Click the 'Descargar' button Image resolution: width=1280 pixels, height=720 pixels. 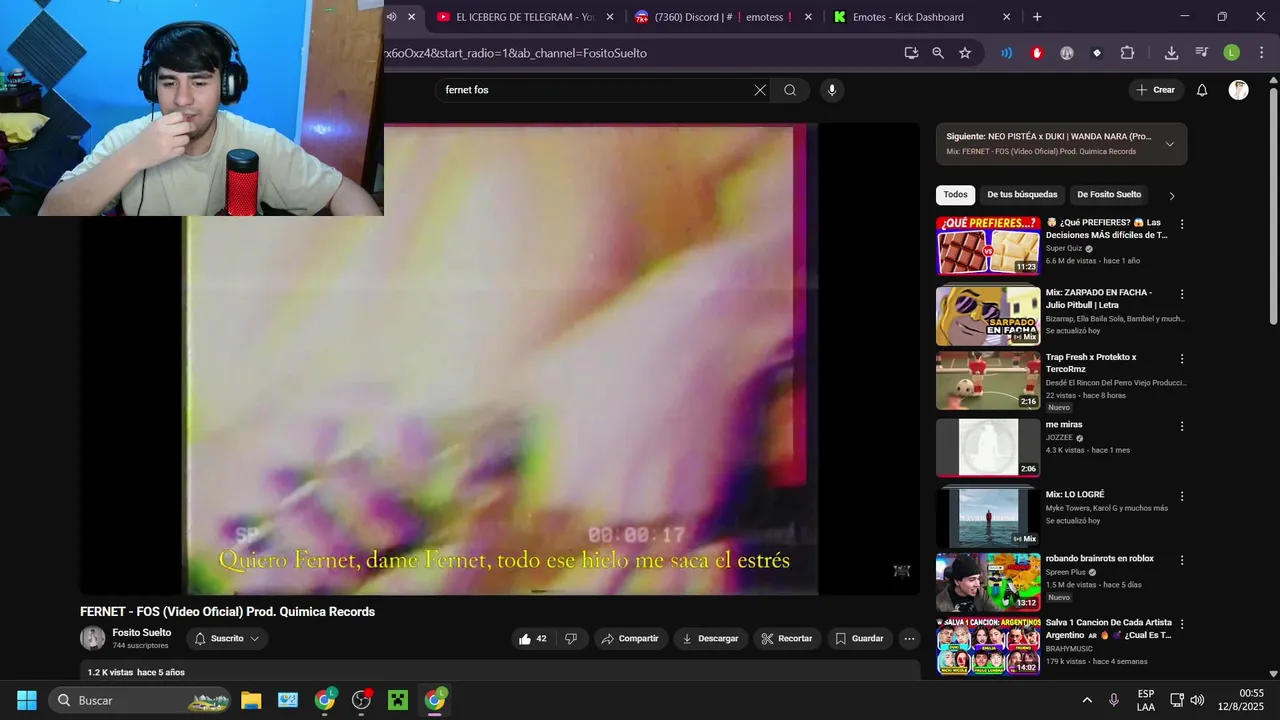[x=711, y=639]
